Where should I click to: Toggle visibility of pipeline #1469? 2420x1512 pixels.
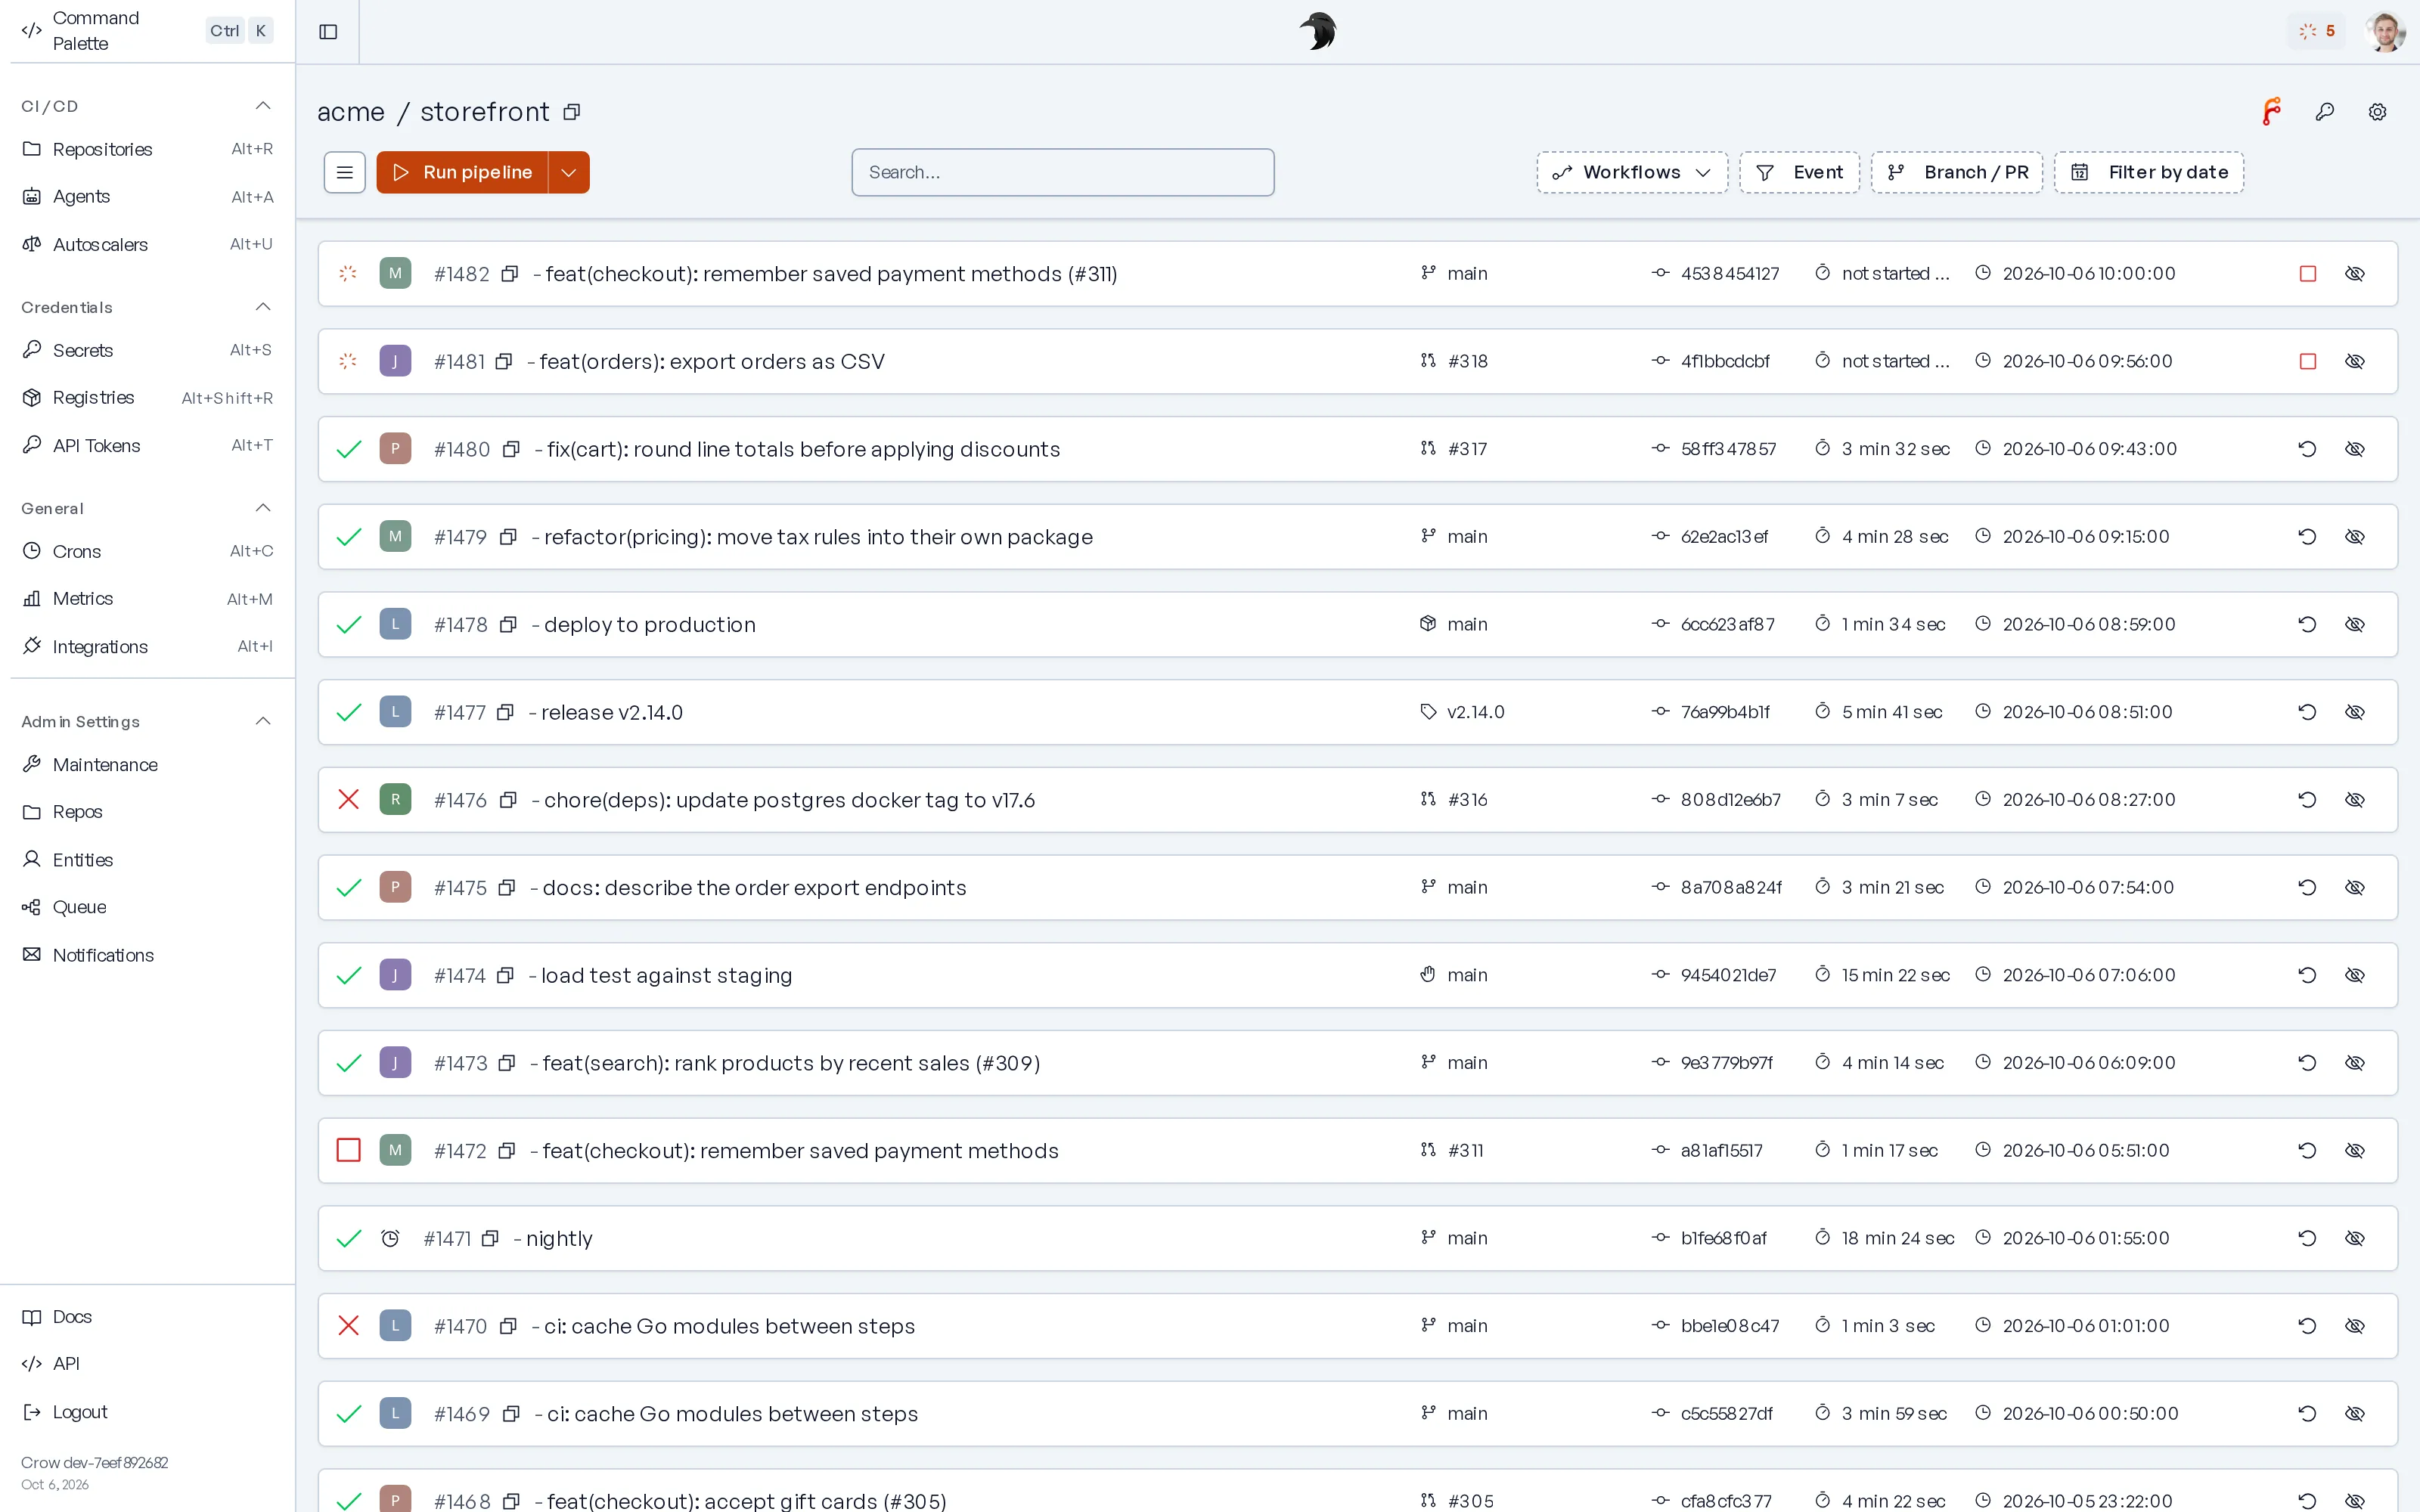(x=2355, y=1414)
